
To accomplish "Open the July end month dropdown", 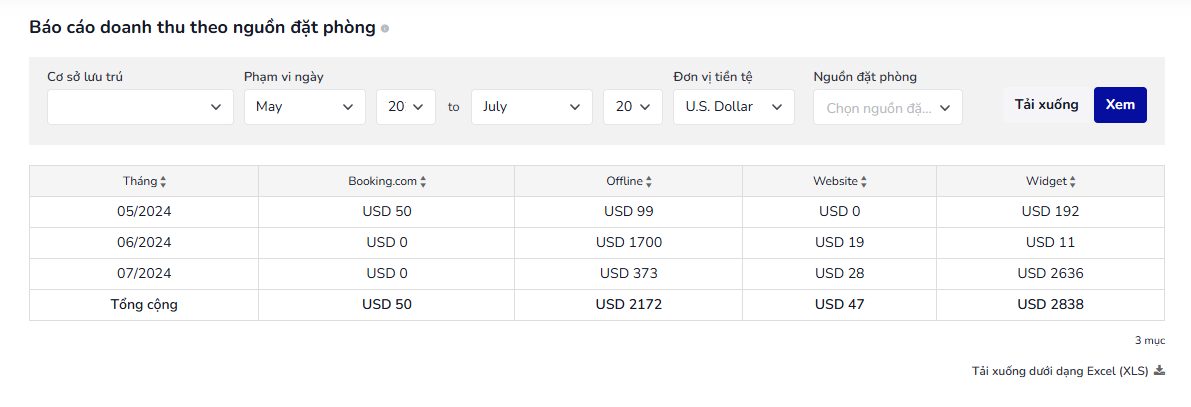I will pos(532,107).
